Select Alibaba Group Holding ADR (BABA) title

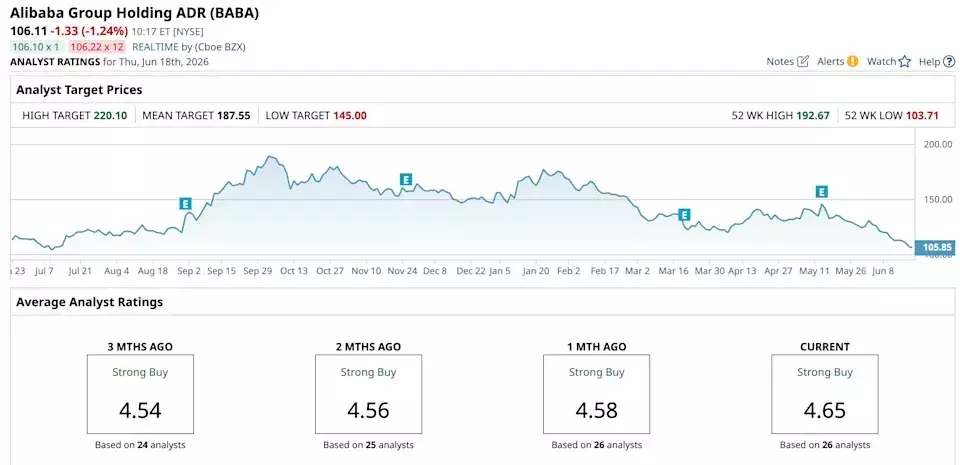click(x=134, y=15)
